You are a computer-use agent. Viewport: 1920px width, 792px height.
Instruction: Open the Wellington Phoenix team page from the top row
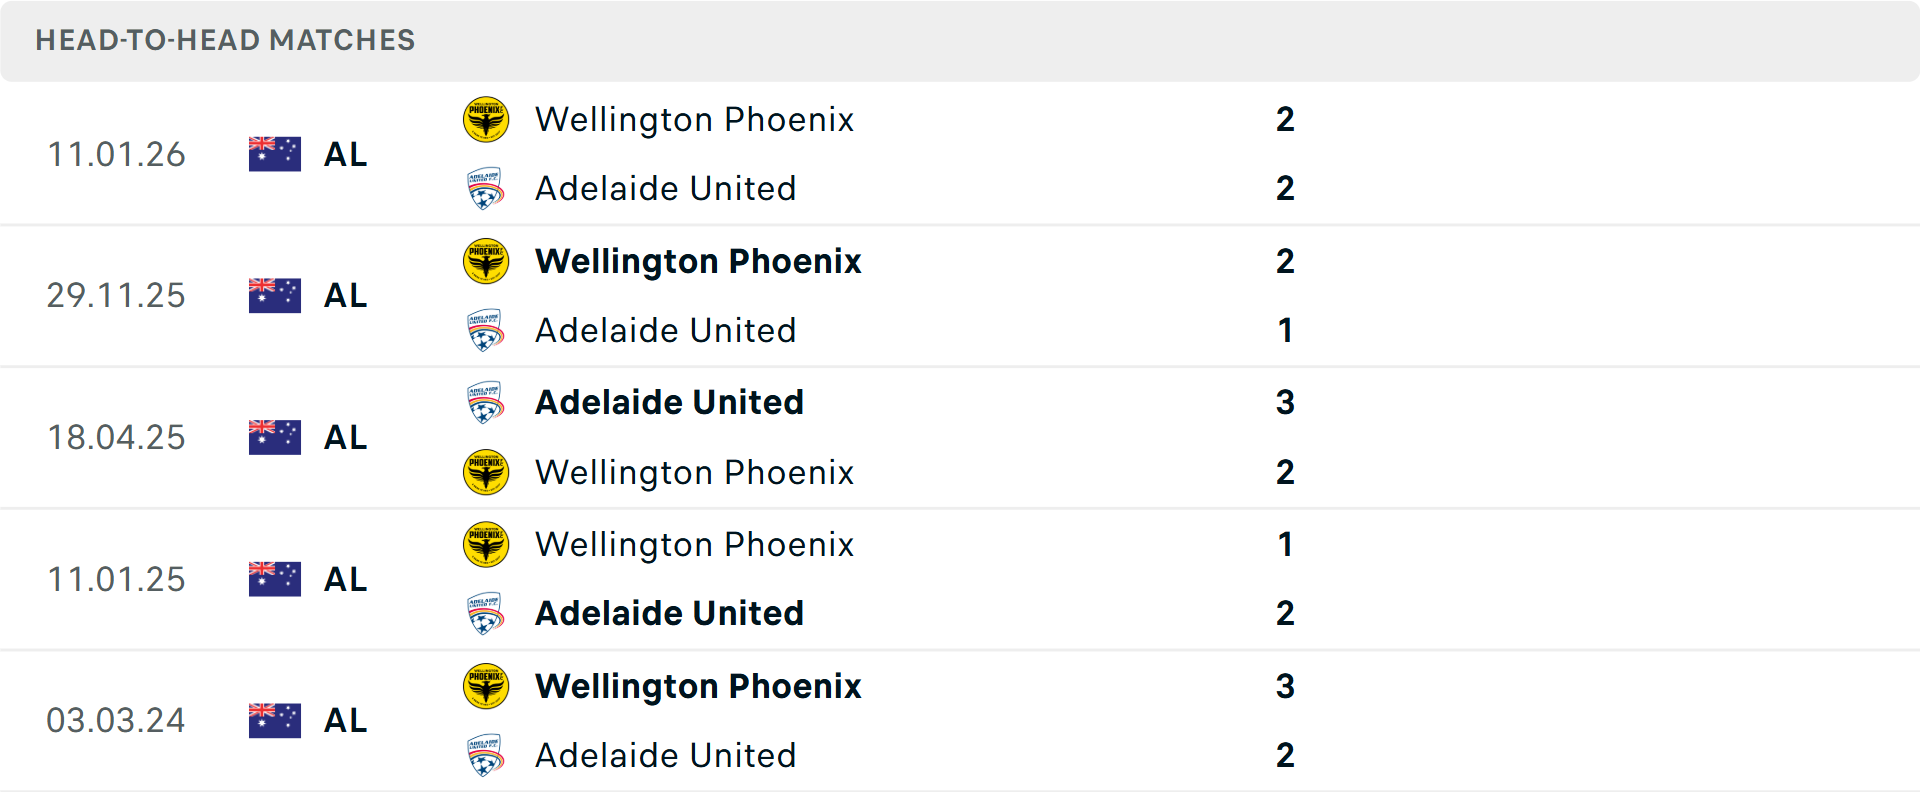pos(694,119)
